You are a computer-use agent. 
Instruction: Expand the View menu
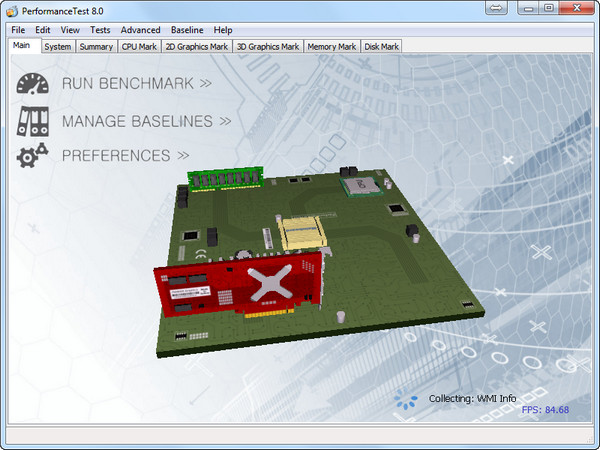(70, 30)
